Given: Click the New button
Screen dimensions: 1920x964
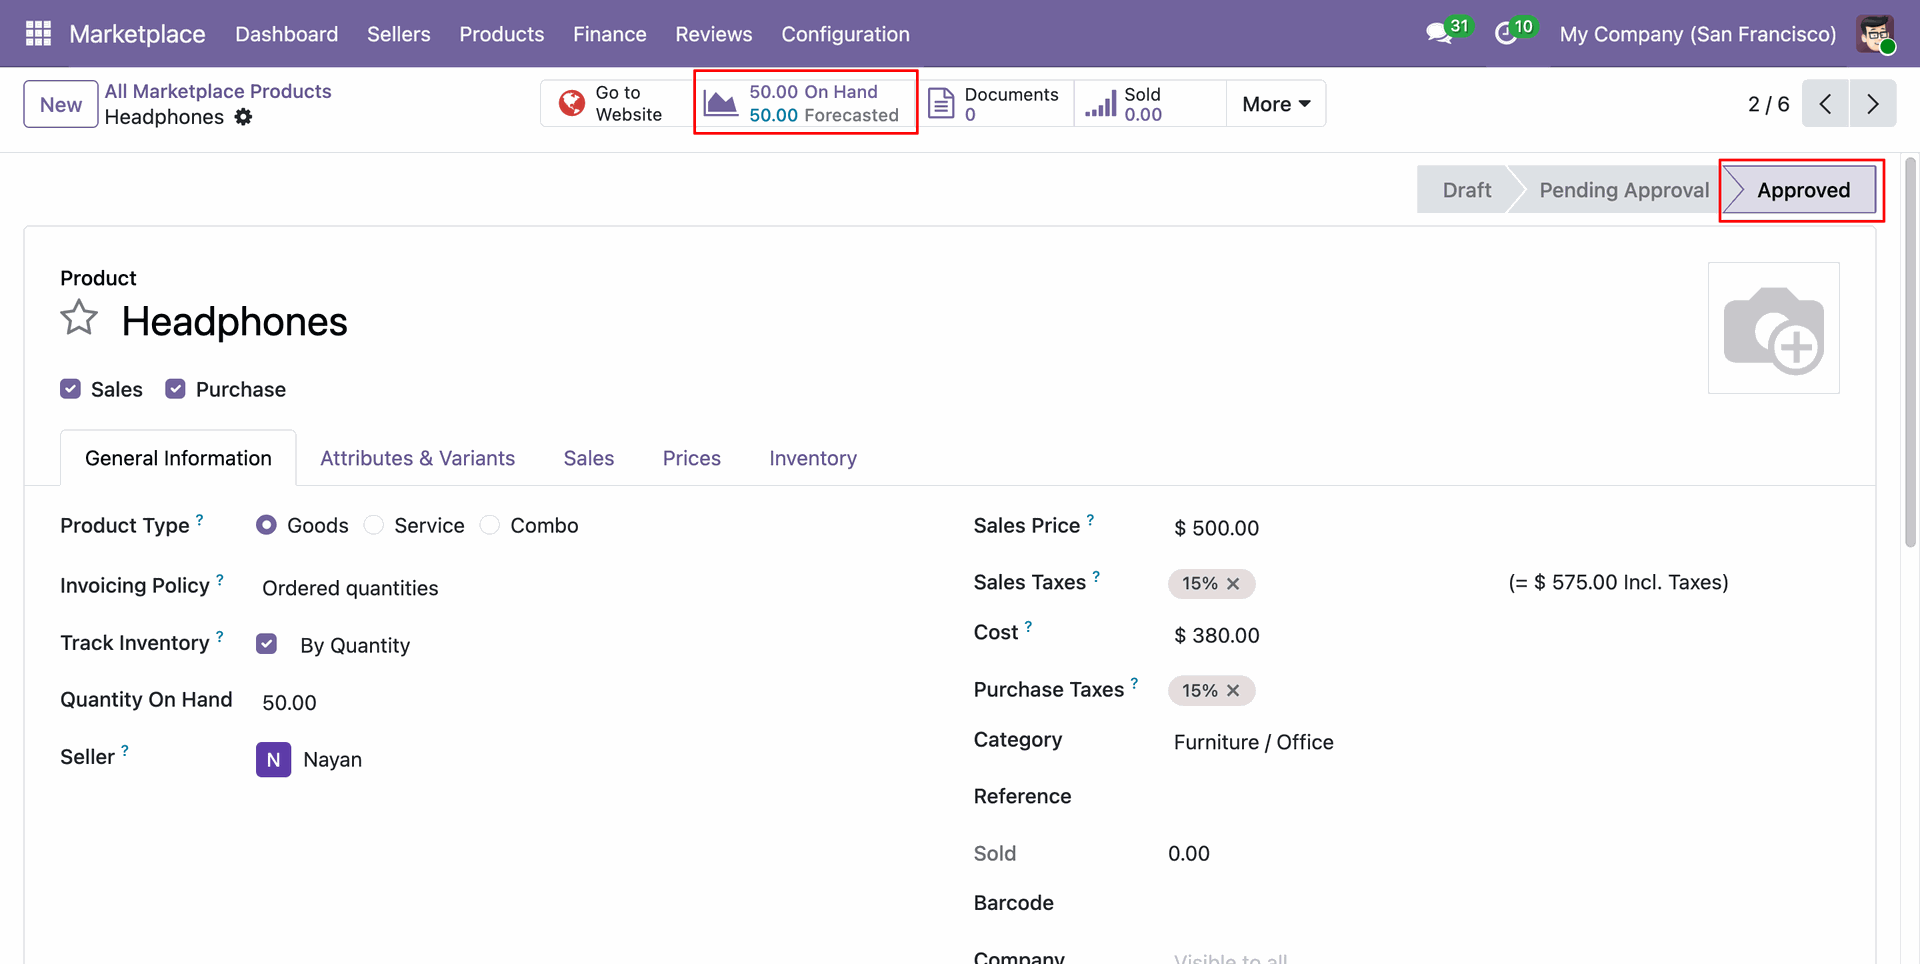Looking at the screenshot, I should click(61, 104).
